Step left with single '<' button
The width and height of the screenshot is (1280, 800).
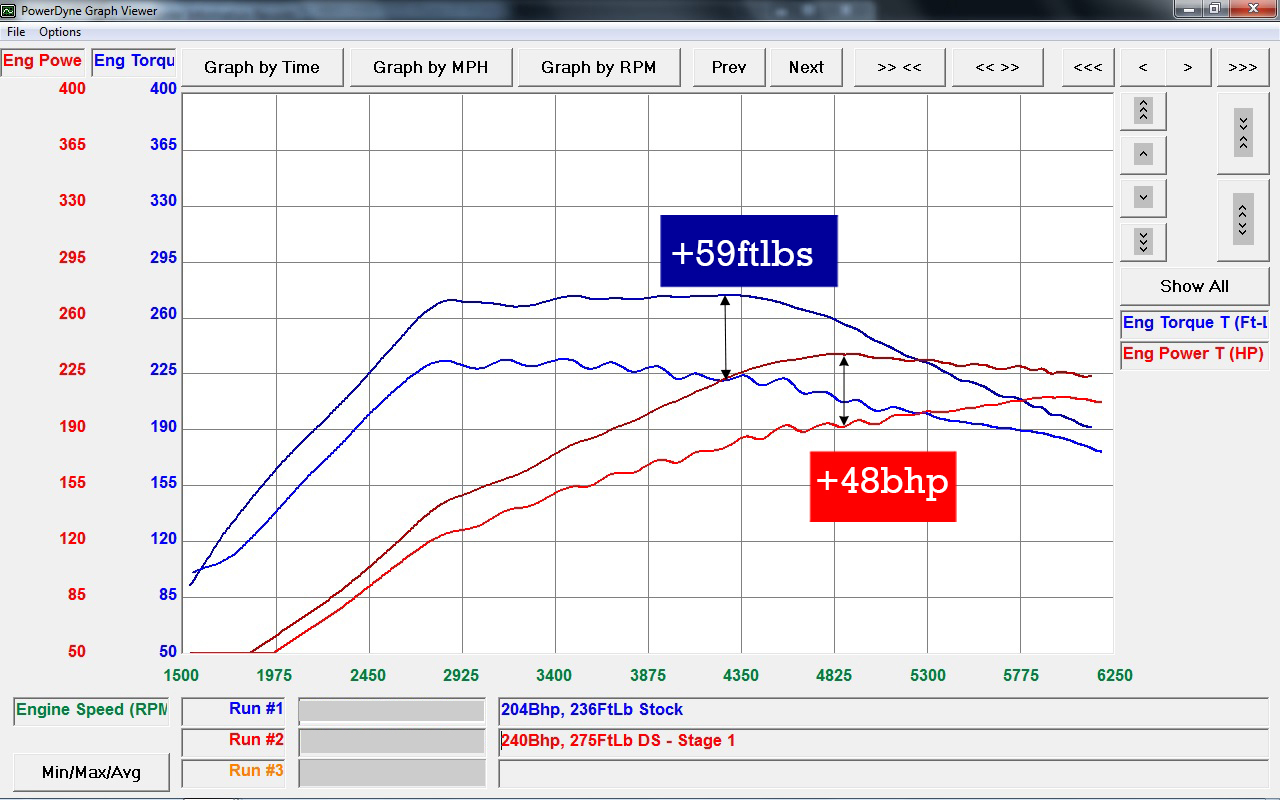tap(1143, 68)
